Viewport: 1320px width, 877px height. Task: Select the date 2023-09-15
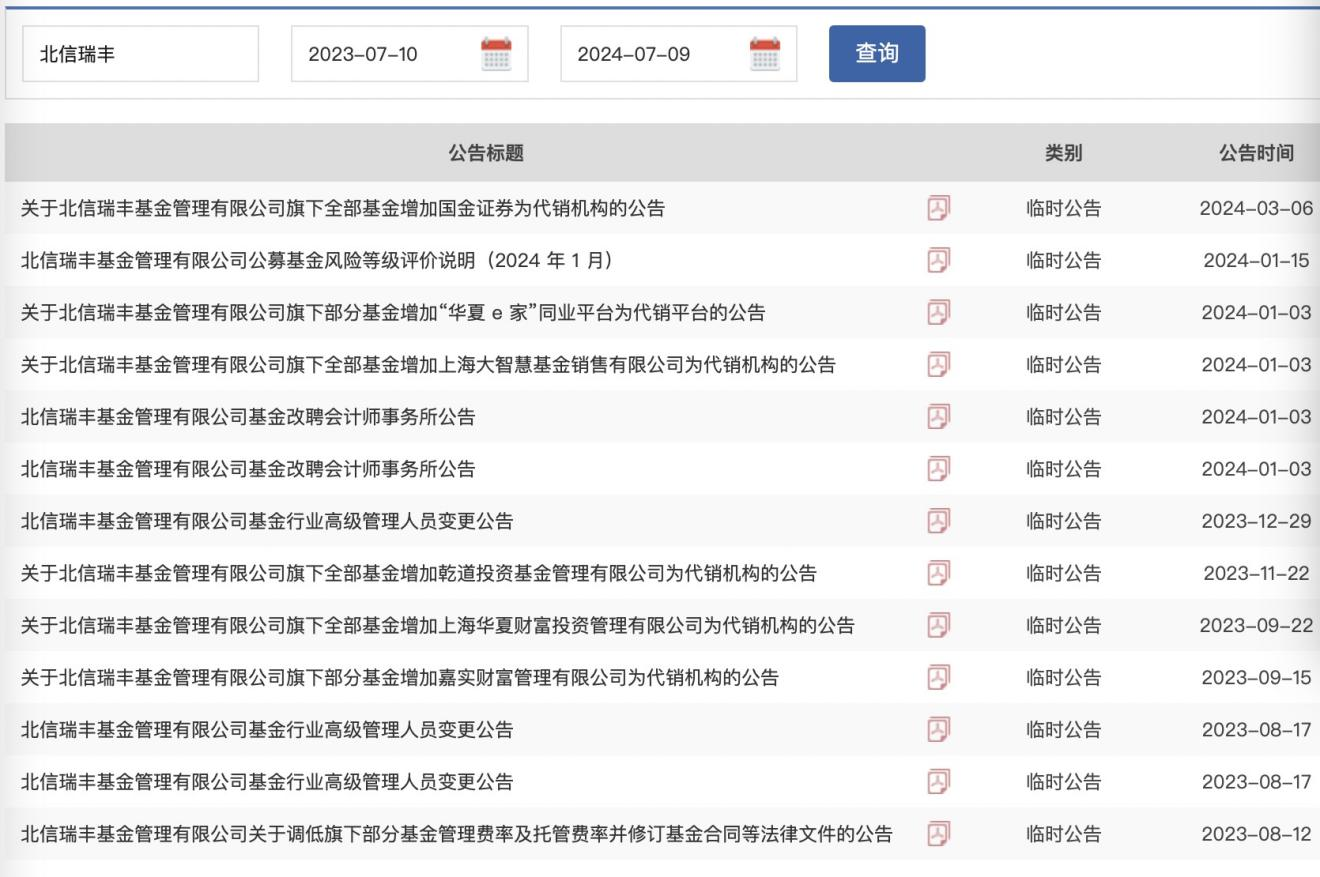(1256, 677)
